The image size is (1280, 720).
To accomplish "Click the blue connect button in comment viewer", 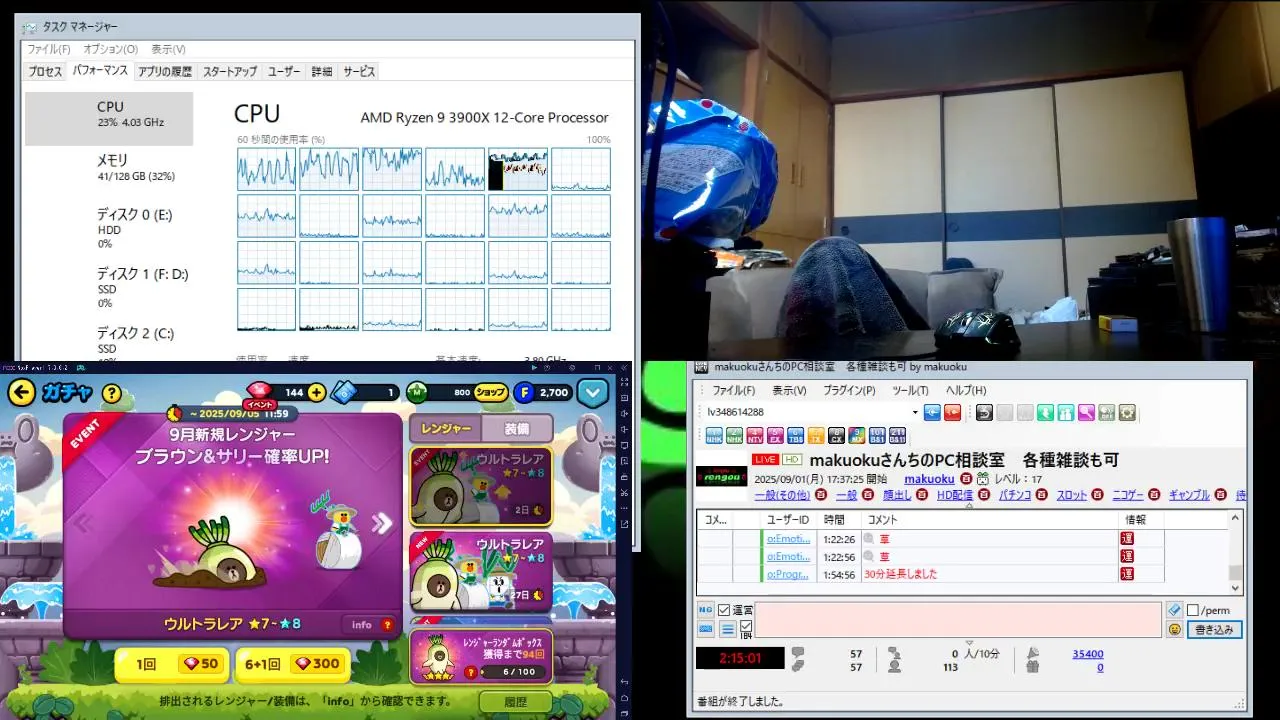I will coord(932,412).
